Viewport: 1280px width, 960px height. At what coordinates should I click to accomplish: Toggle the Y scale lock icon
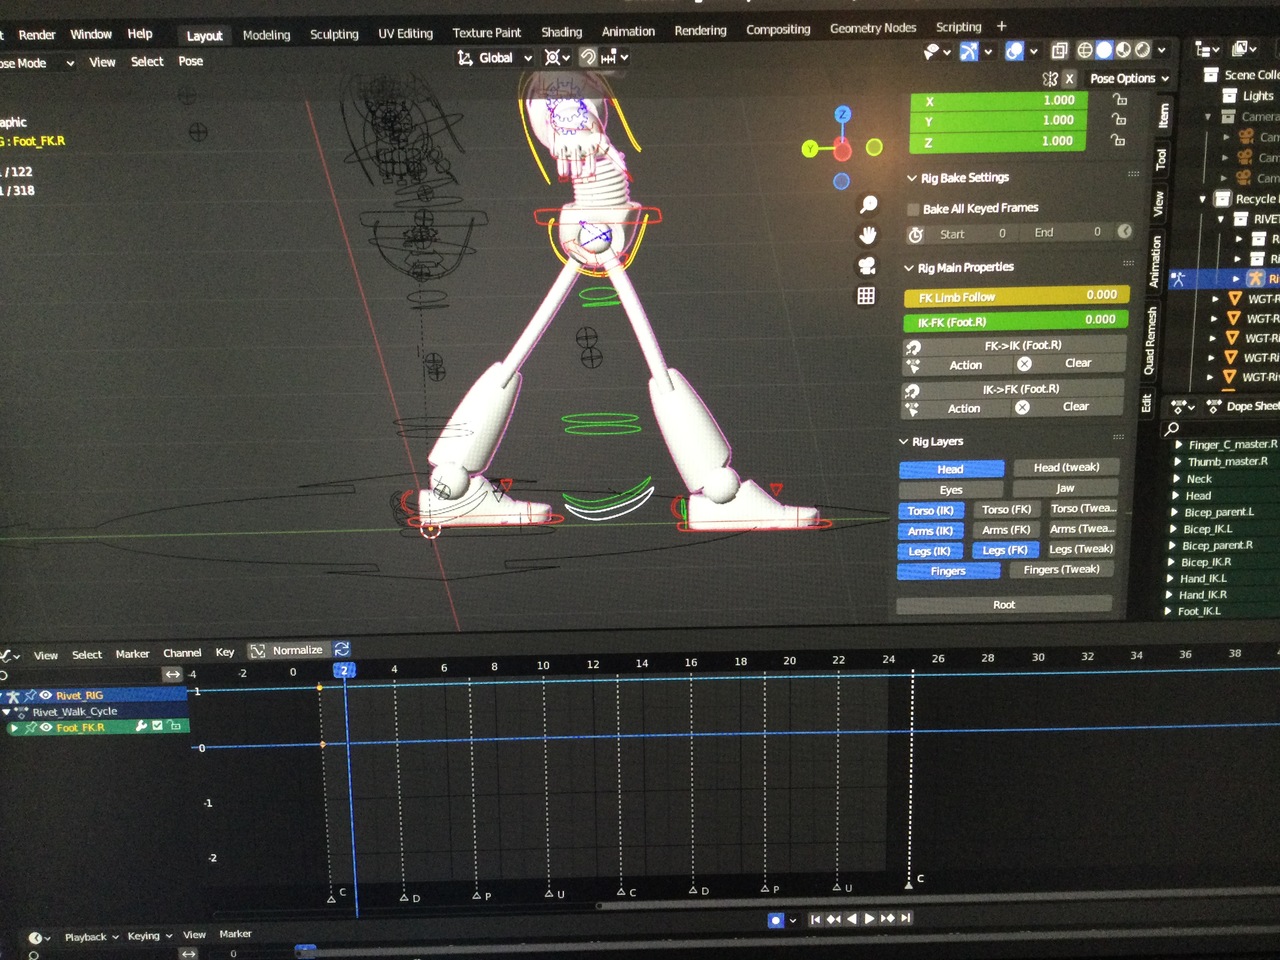click(x=1119, y=119)
